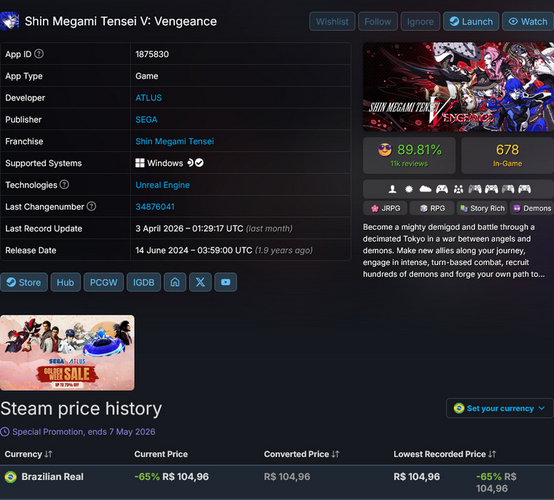Open the Shin Megami Tensei franchise link
Image resolution: width=554 pixels, height=500 pixels.
pos(175,141)
